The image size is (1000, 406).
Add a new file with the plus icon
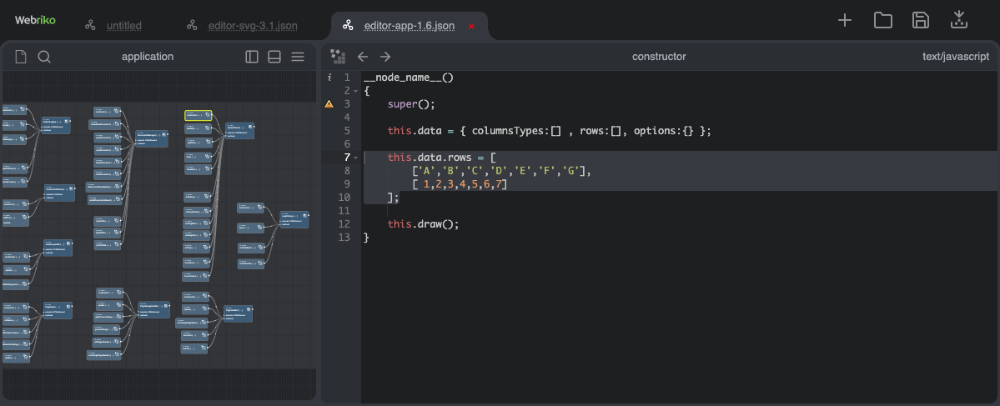coord(845,20)
